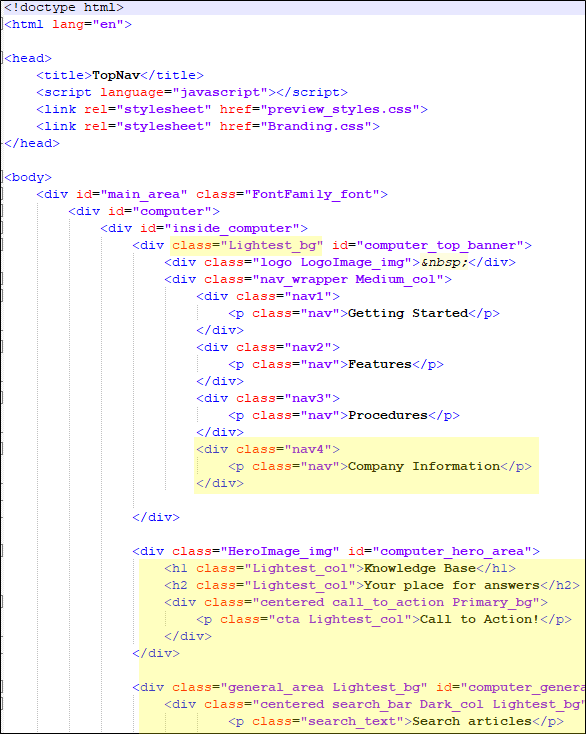Collapse the nav_wrapper div fold marker
Screen dimensions: 586x734
pyautogui.click(x=2, y=279)
